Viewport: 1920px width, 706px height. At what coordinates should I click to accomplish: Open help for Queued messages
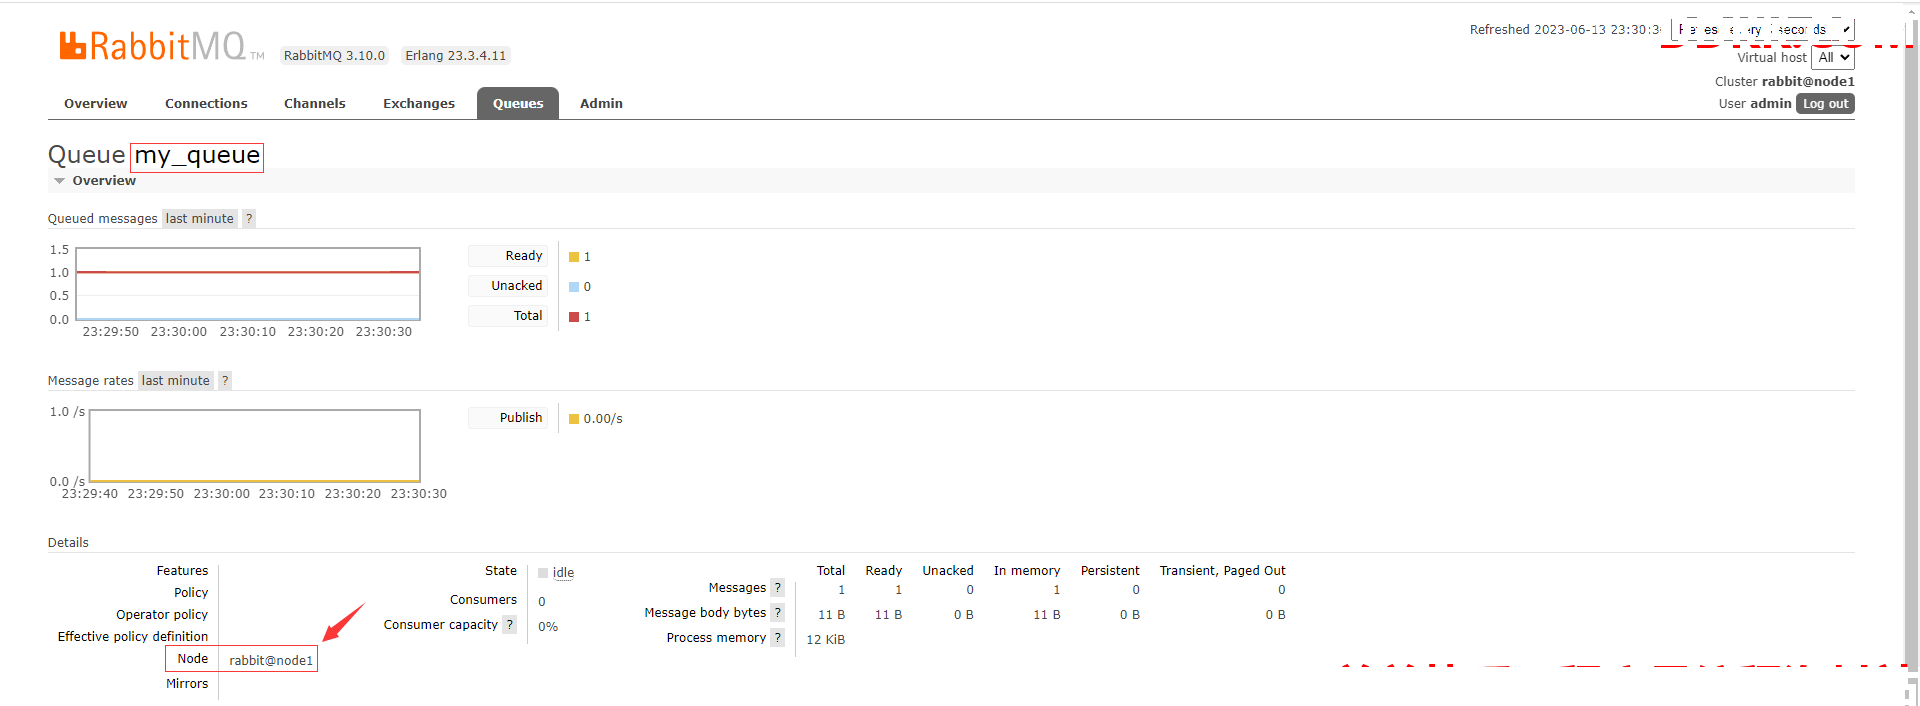[x=249, y=219]
